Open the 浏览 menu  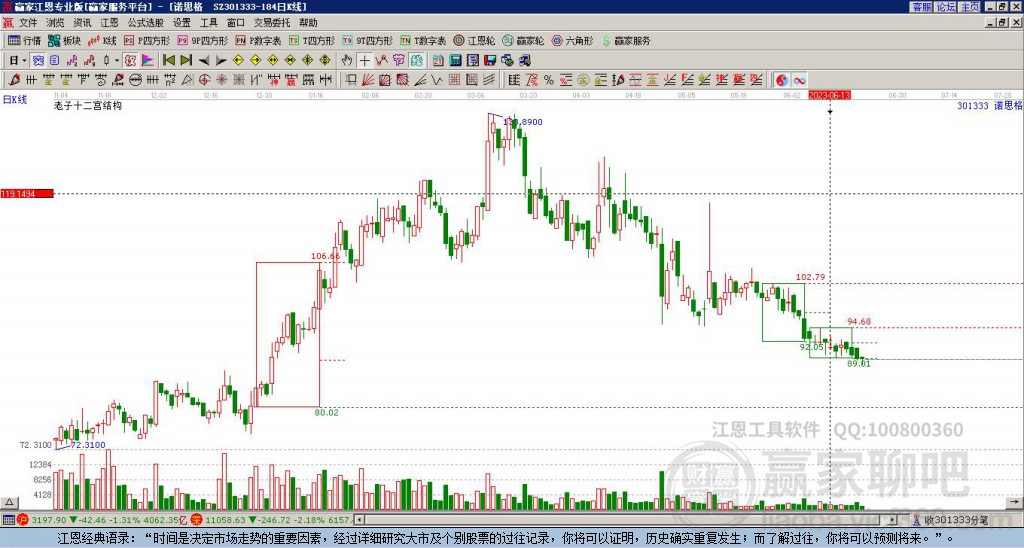click(x=56, y=23)
